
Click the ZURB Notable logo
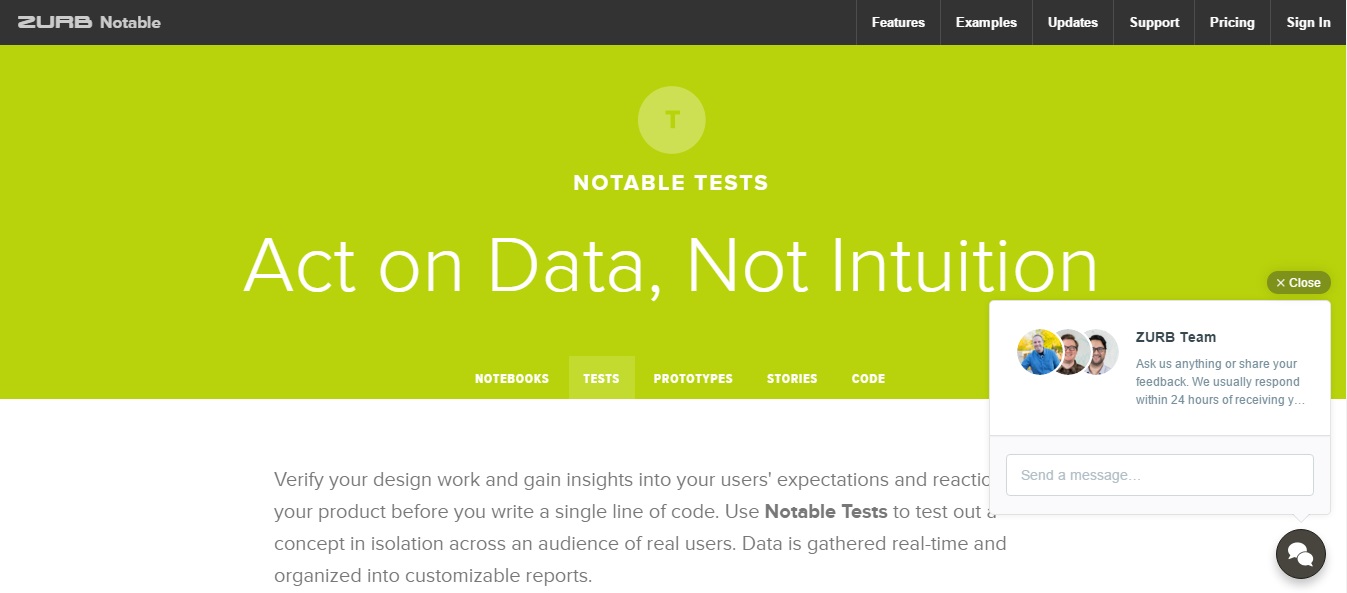pos(89,22)
